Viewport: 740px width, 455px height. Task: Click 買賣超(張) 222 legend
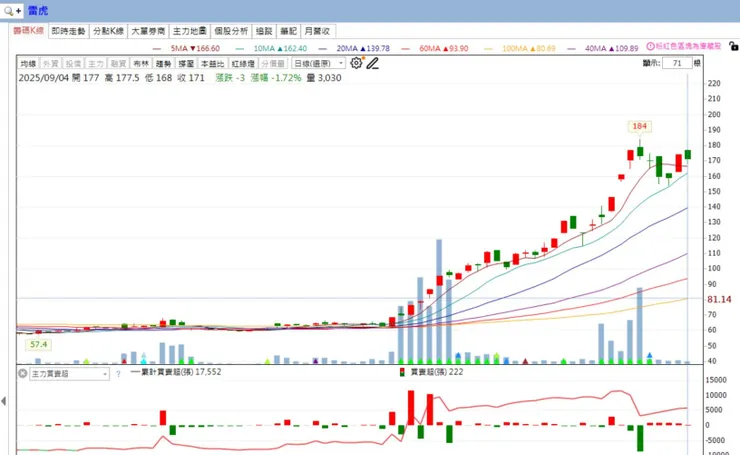(x=431, y=372)
